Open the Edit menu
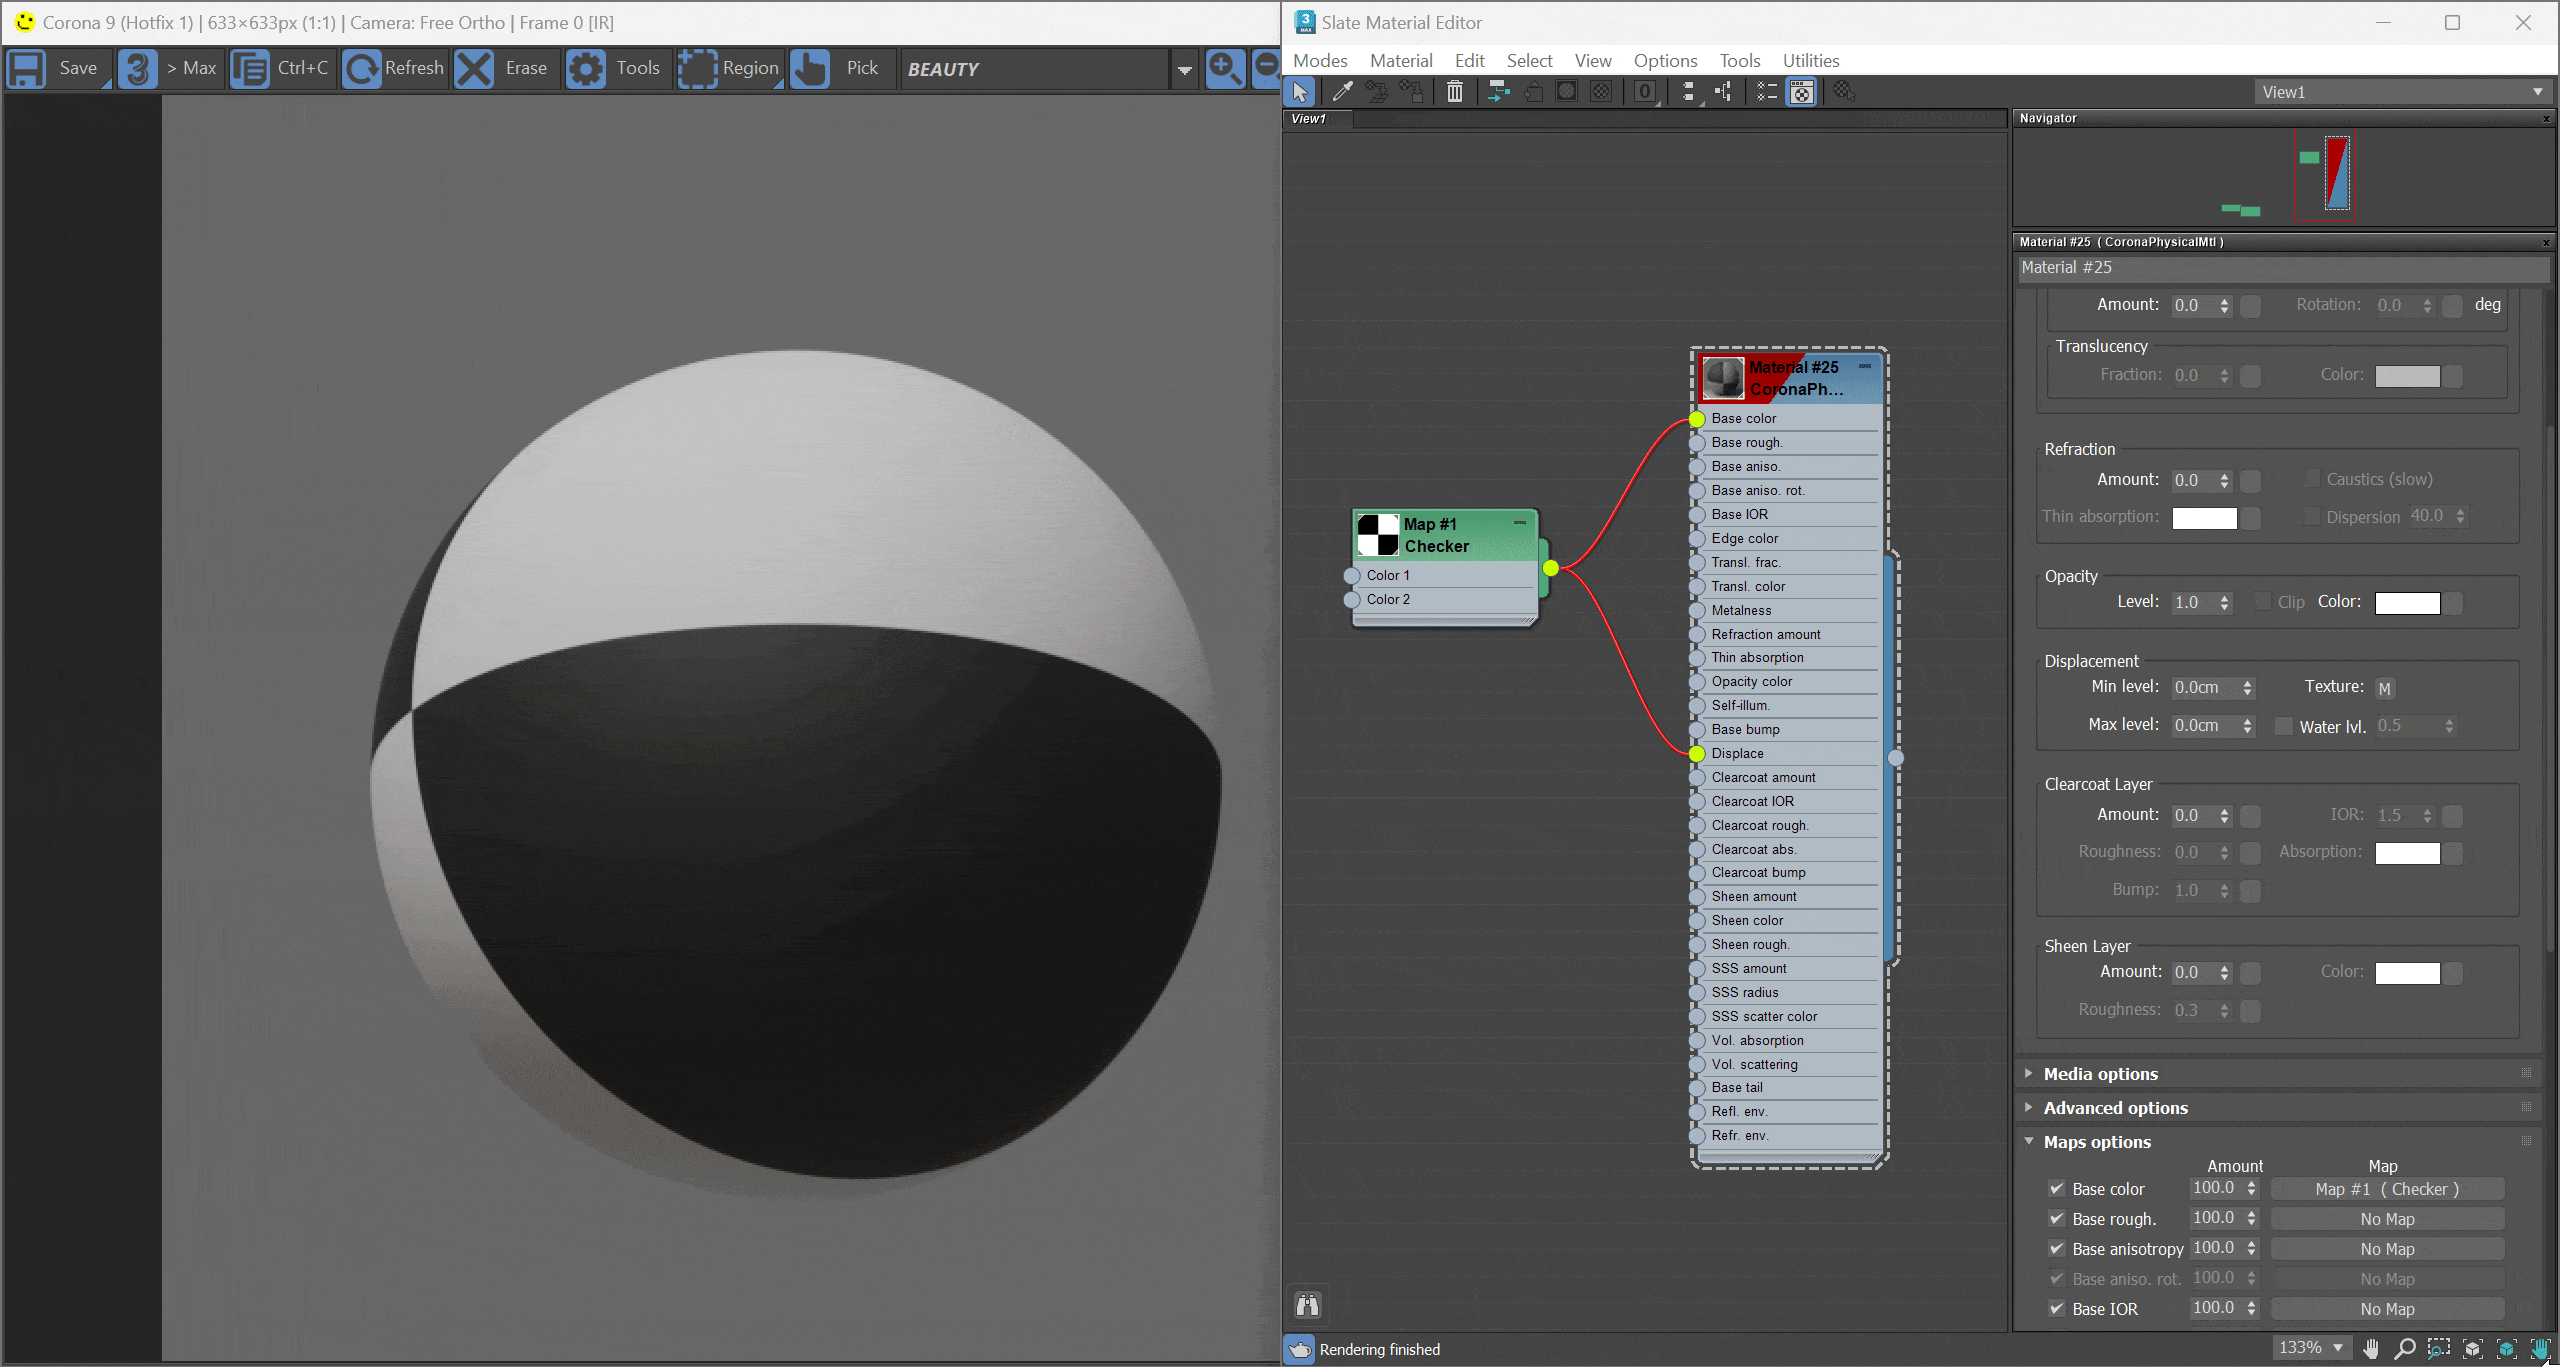Image resolution: width=2560 pixels, height=1367 pixels. tap(1469, 61)
